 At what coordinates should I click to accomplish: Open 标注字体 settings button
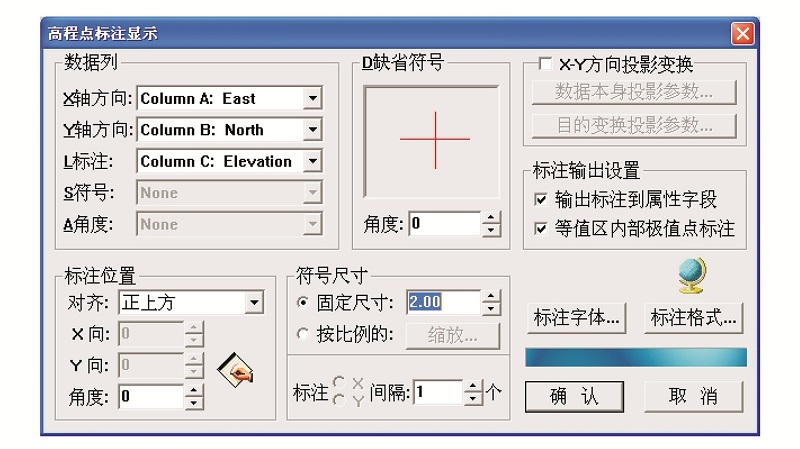[577, 318]
